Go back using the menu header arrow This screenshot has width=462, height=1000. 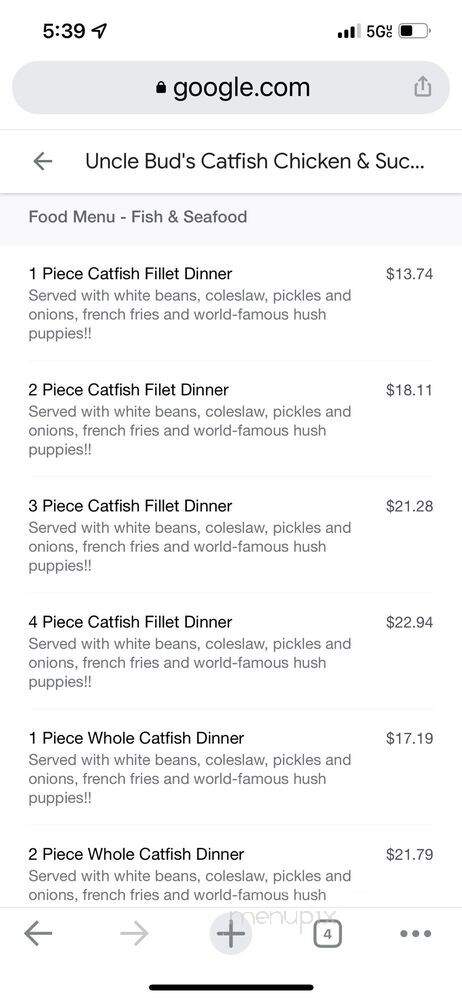43,161
